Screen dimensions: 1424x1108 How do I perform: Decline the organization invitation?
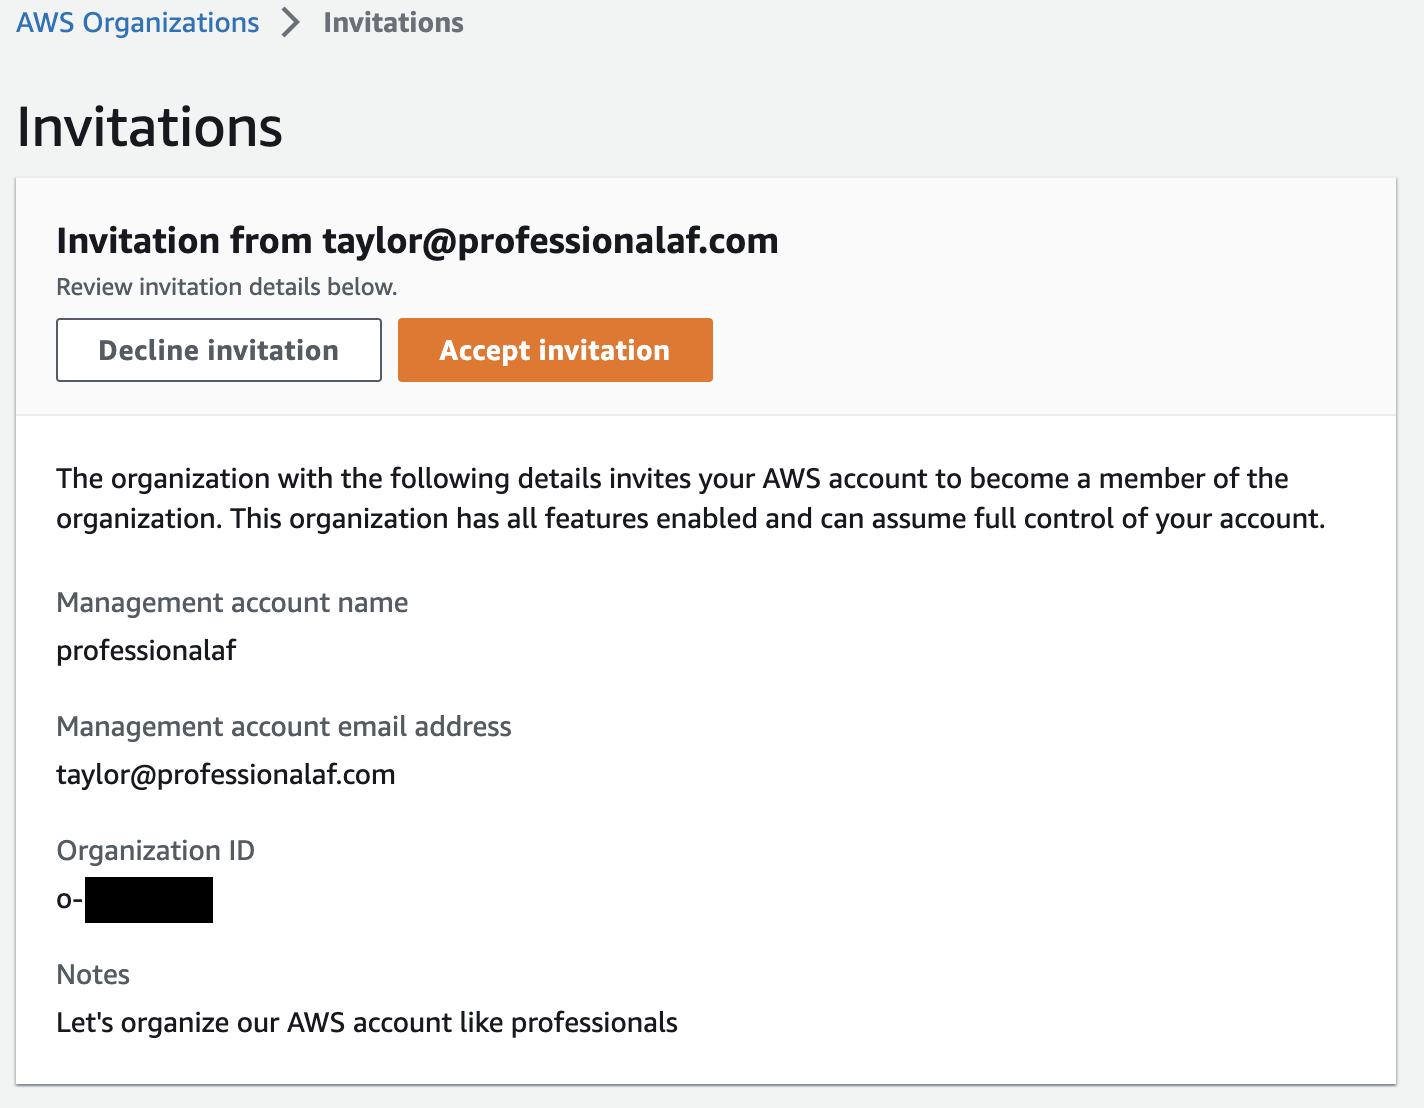point(219,350)
